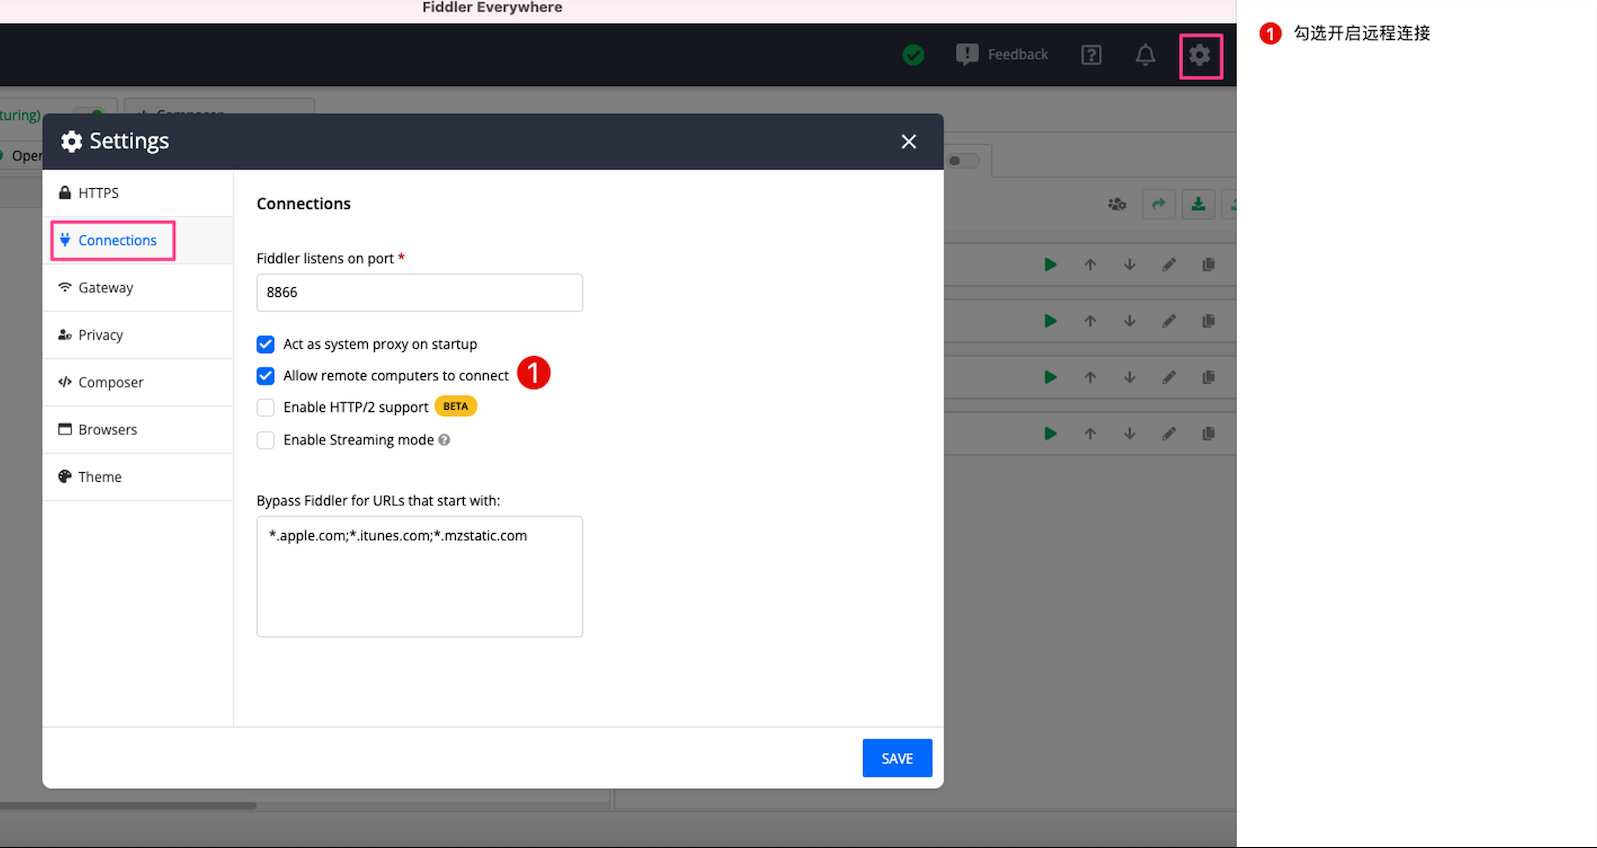Viewport: 1597px width, 848px height.
Task: Click the green connection status checkmark icon
Action: pyautogui.click(x=913, y=55)
